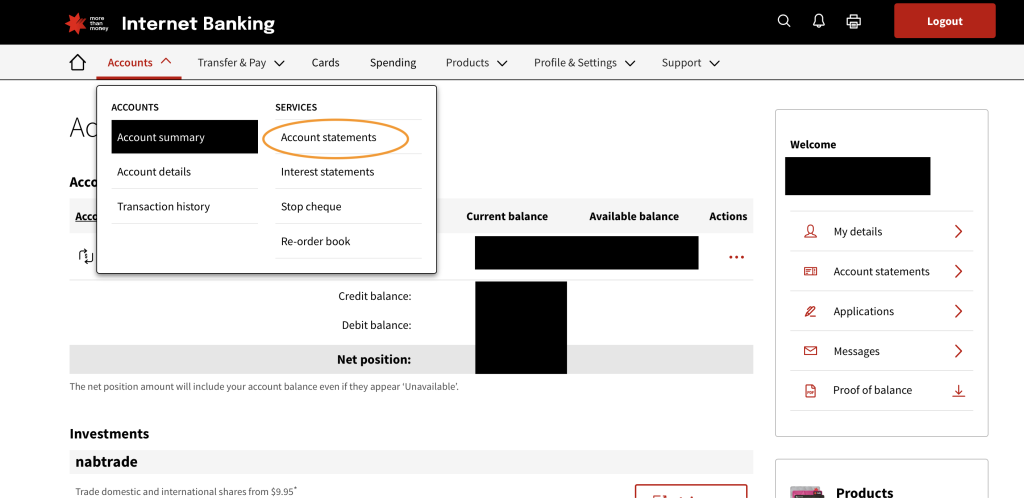Open notifications bell icon

(818, 21)
